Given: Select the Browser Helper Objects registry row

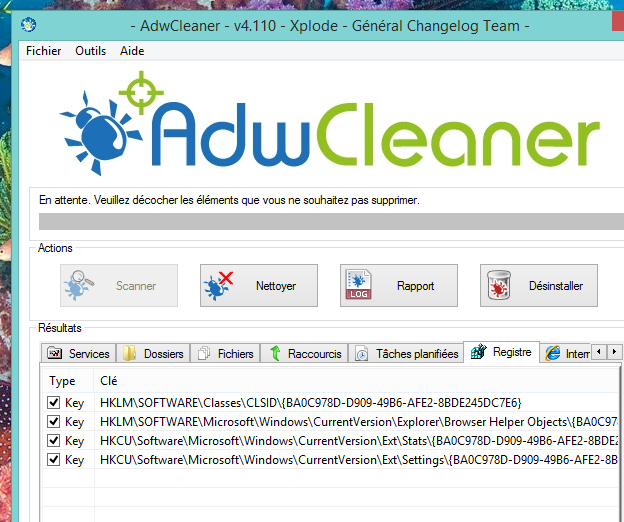Looking at the screenshot, I should coord(330,422).
